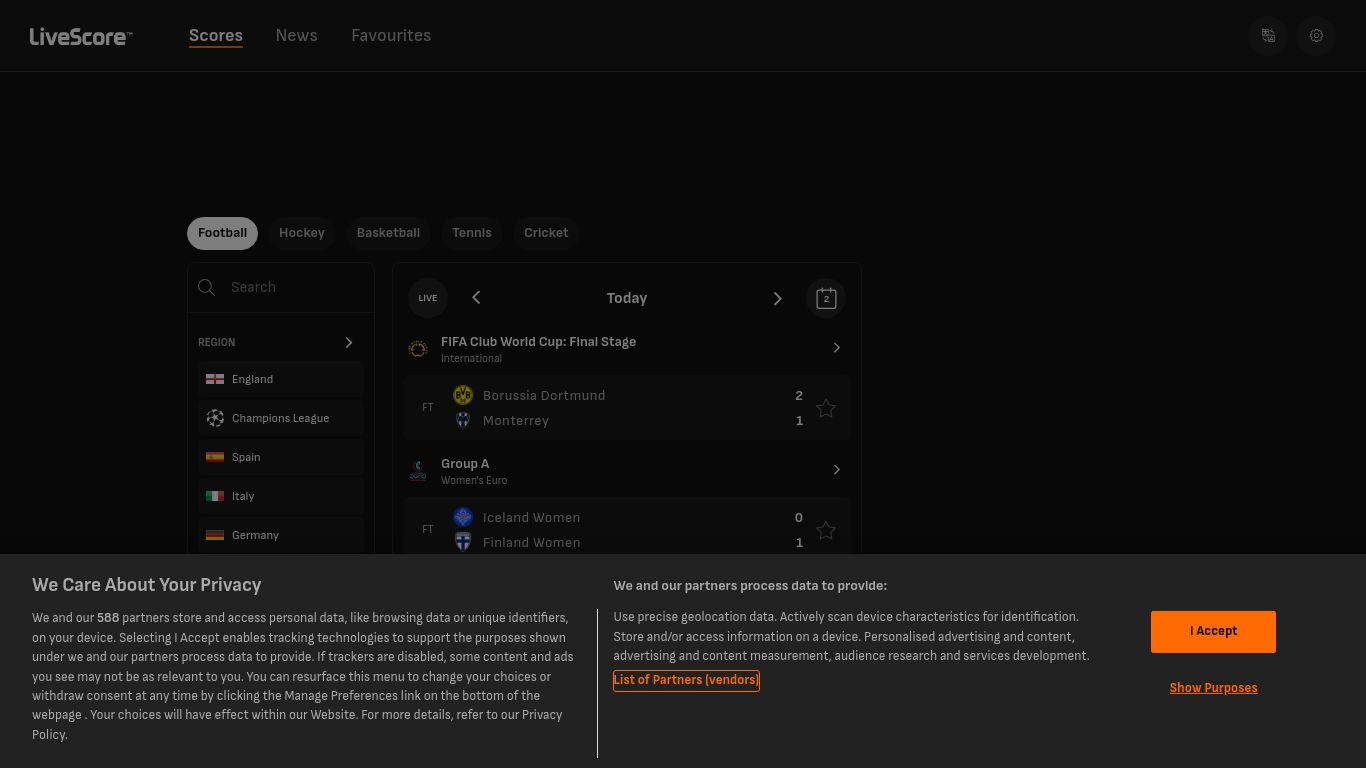
Task: Open List of Partners (vendors)
Action: [x=686, y=680]
